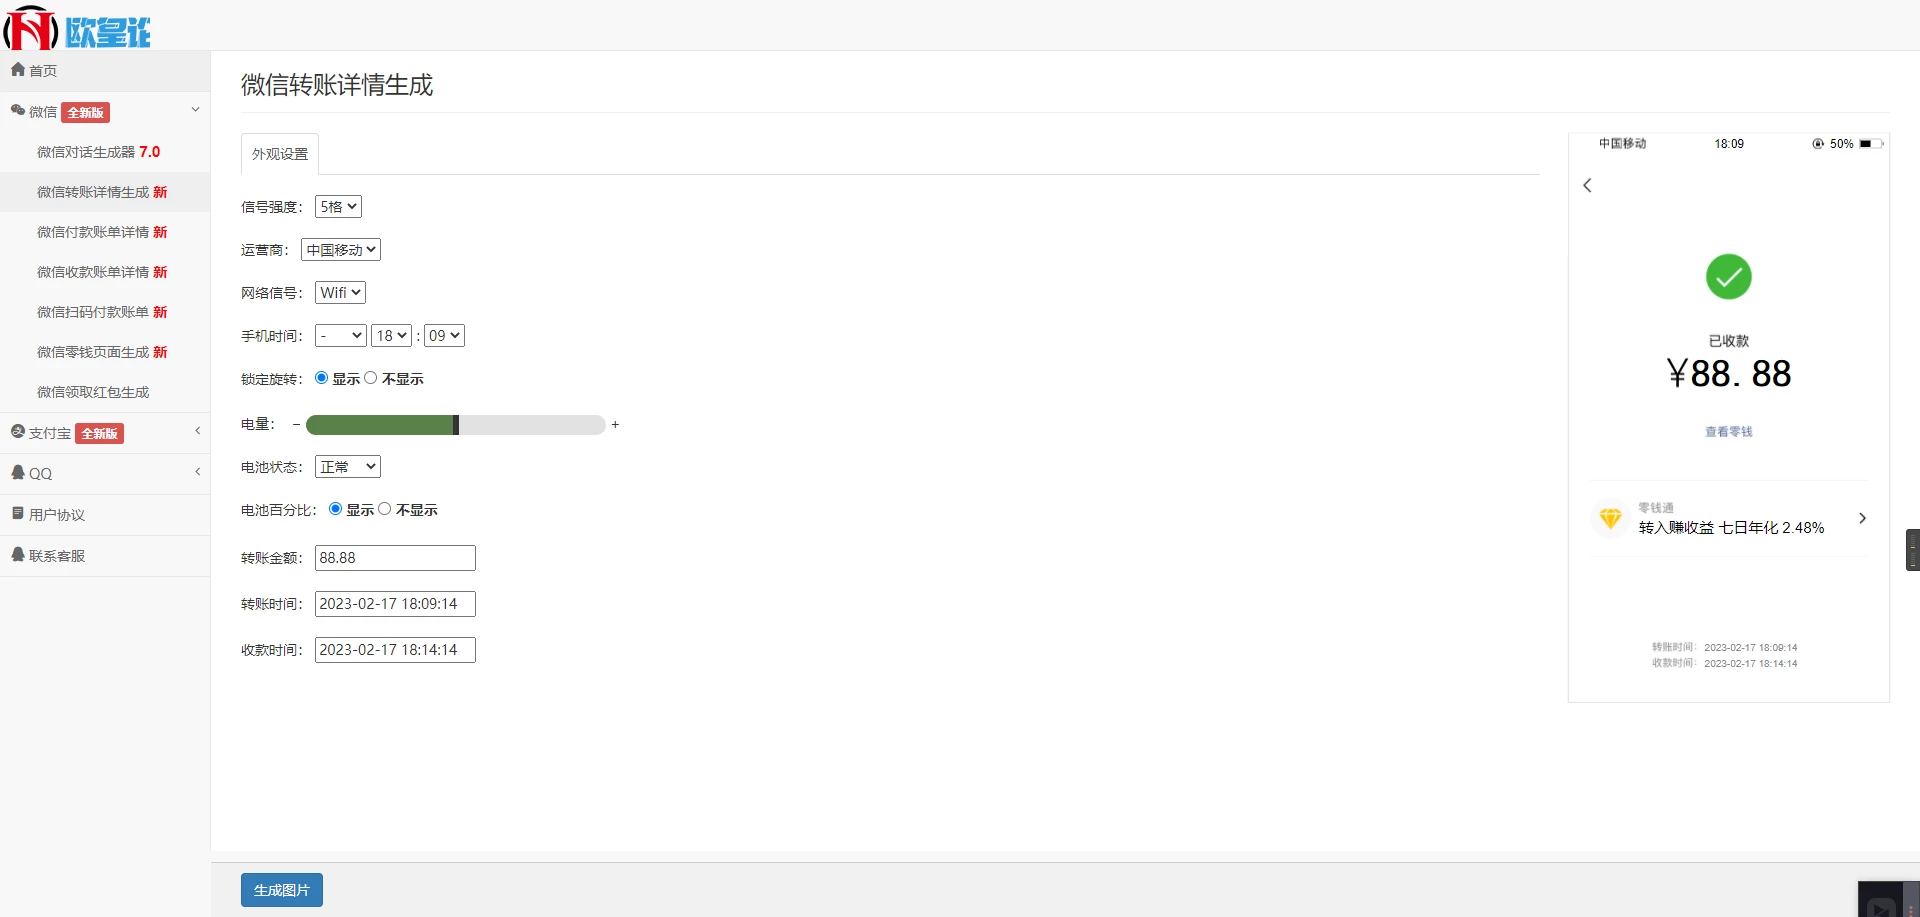Click the 联系客服 bell icon
The image size is (1920, 917).
point(18,555)
